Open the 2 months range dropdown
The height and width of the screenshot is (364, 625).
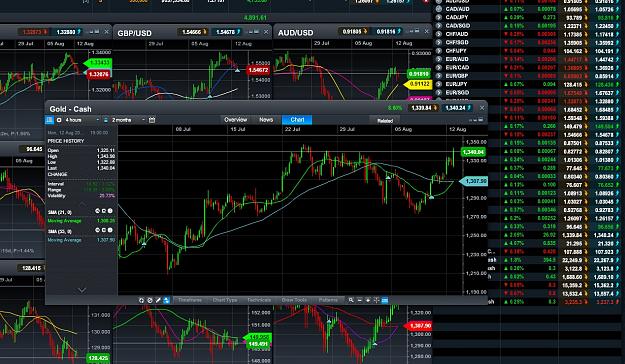pyautogui.click(x=128, y=120)
